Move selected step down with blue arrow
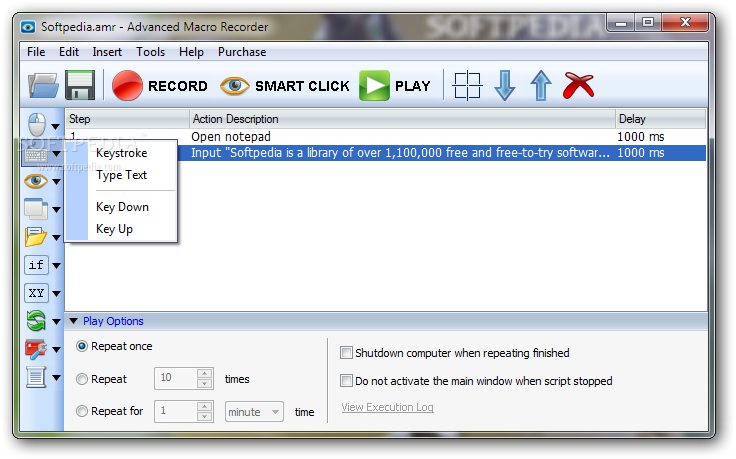736x459 pixels. pos(505,85)
